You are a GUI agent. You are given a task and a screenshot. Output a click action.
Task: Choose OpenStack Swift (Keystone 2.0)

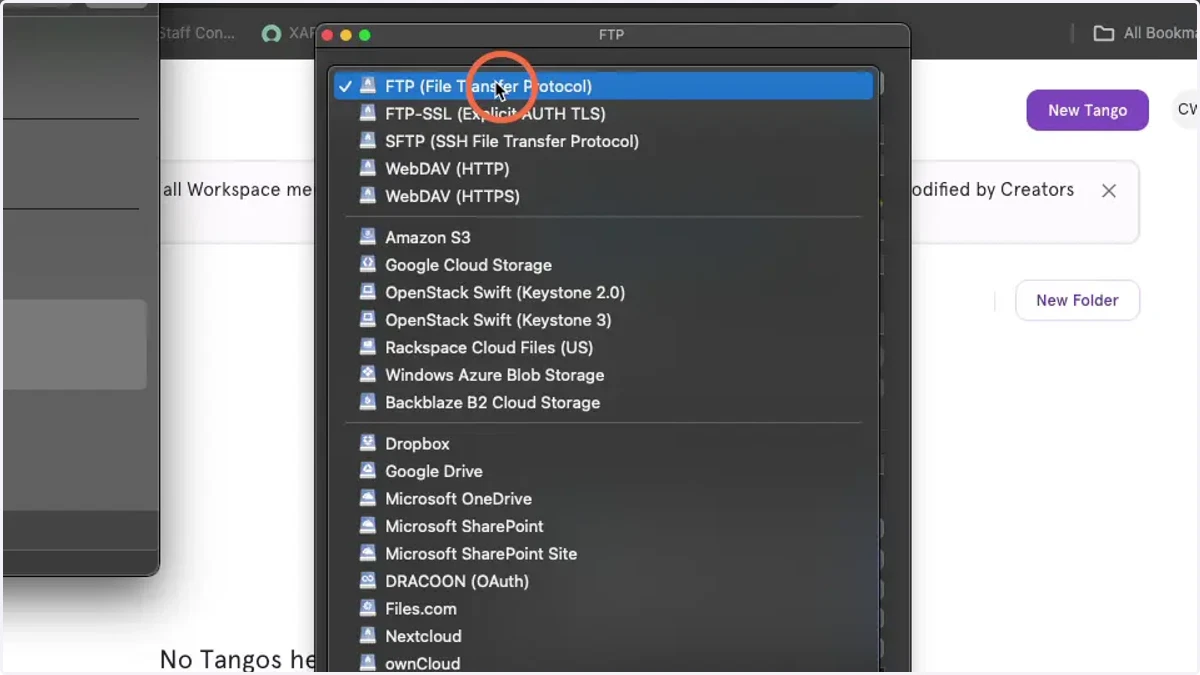point(603,292)
